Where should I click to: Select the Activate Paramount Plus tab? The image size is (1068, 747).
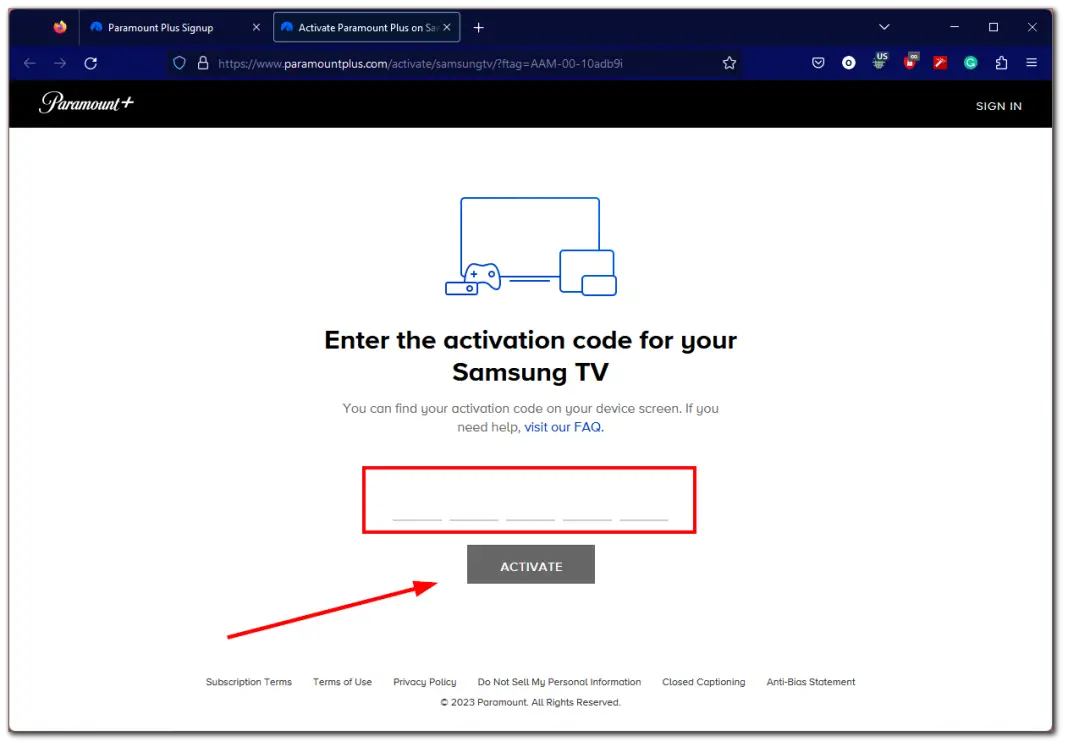[x=360, y=27]
